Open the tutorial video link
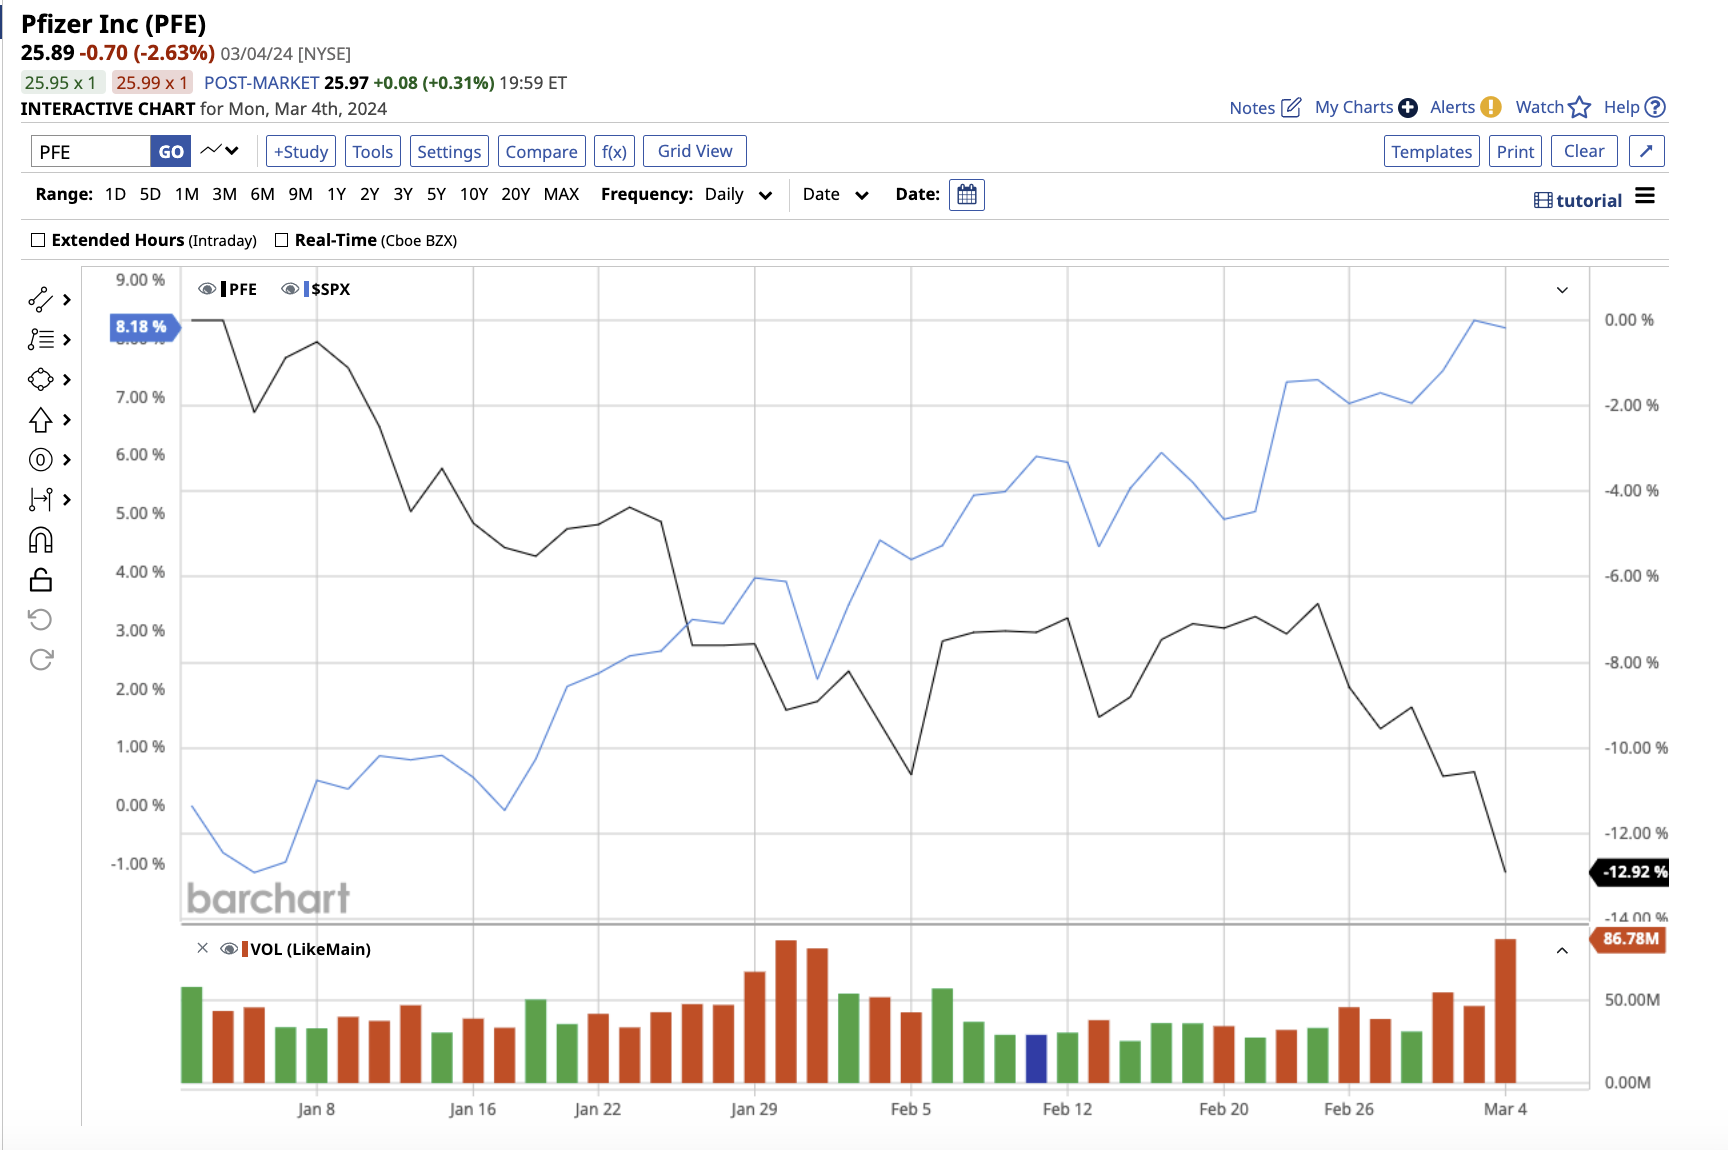This screenshot has width=1728, height=1150. click(1578, 200)
